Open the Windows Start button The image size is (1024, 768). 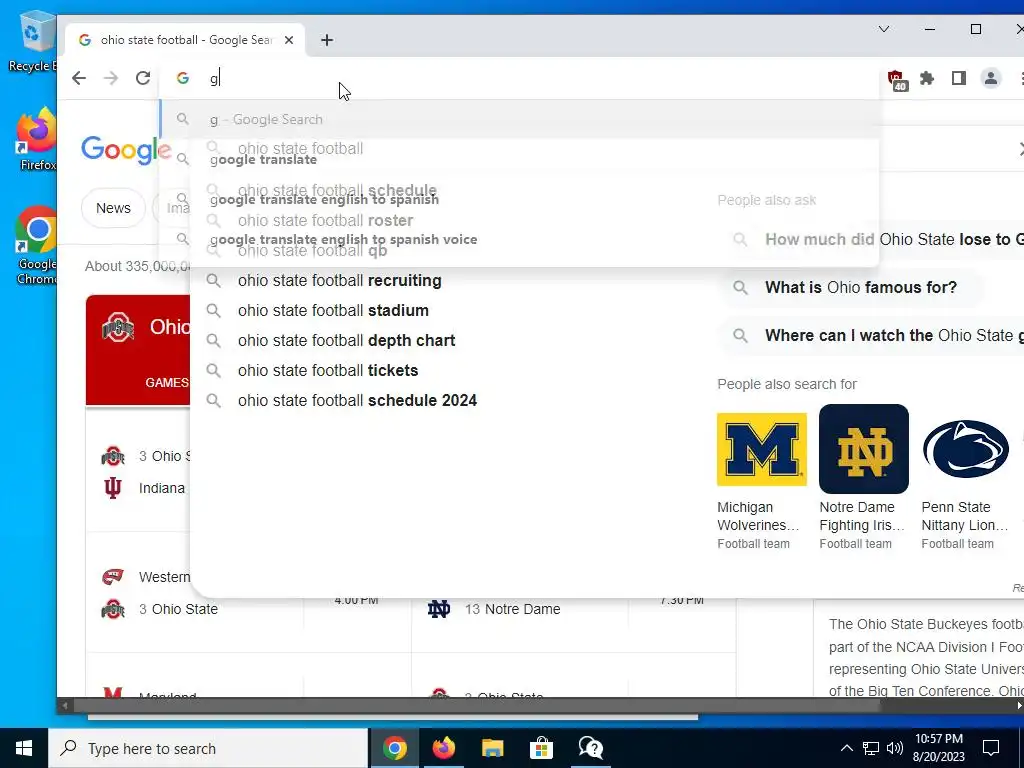click(24, 748)
